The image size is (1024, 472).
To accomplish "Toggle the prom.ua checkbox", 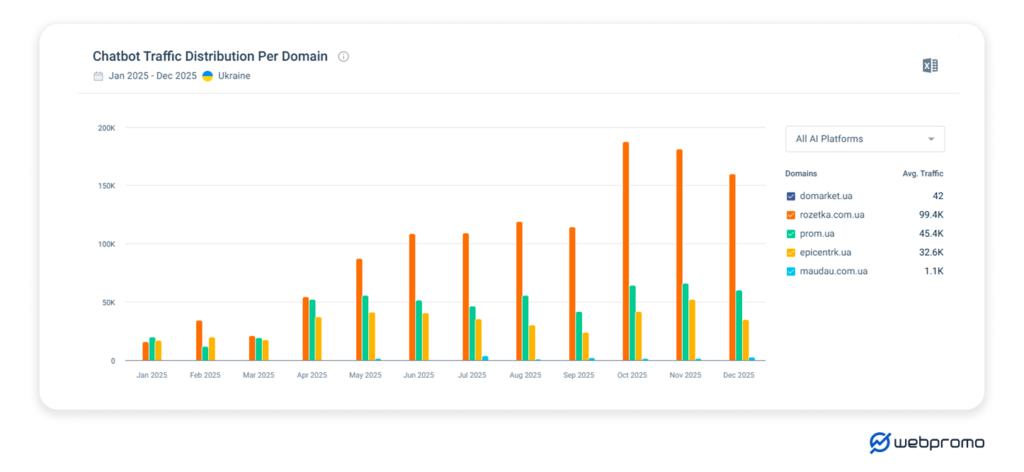I will [x=791, y=234].
